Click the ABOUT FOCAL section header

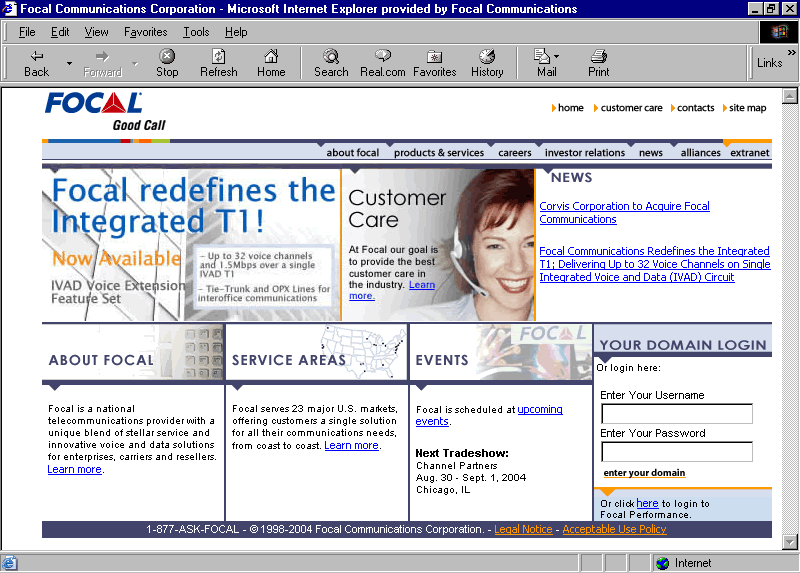pos(133,353)
